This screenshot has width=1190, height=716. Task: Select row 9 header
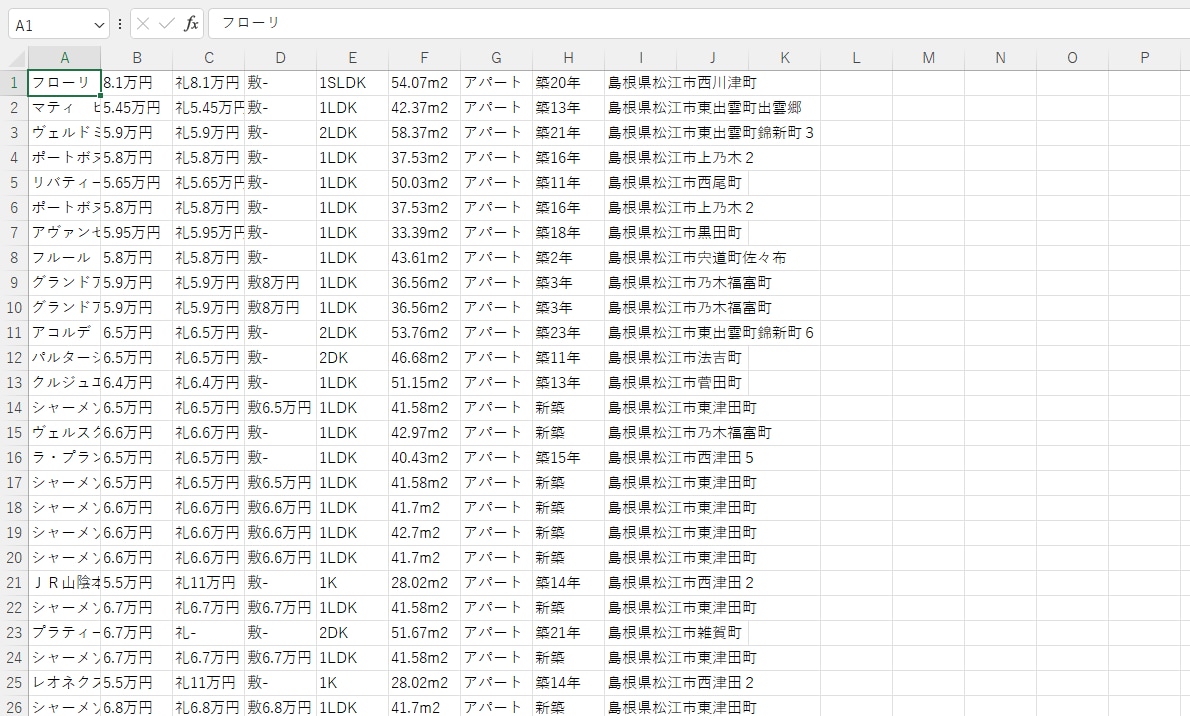[x=14, y=282]
